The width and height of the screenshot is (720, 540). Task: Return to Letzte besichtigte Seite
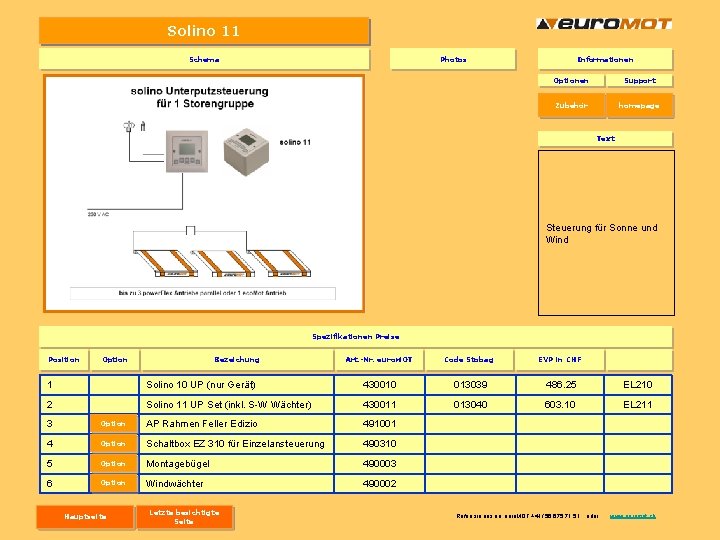(184, 517)
